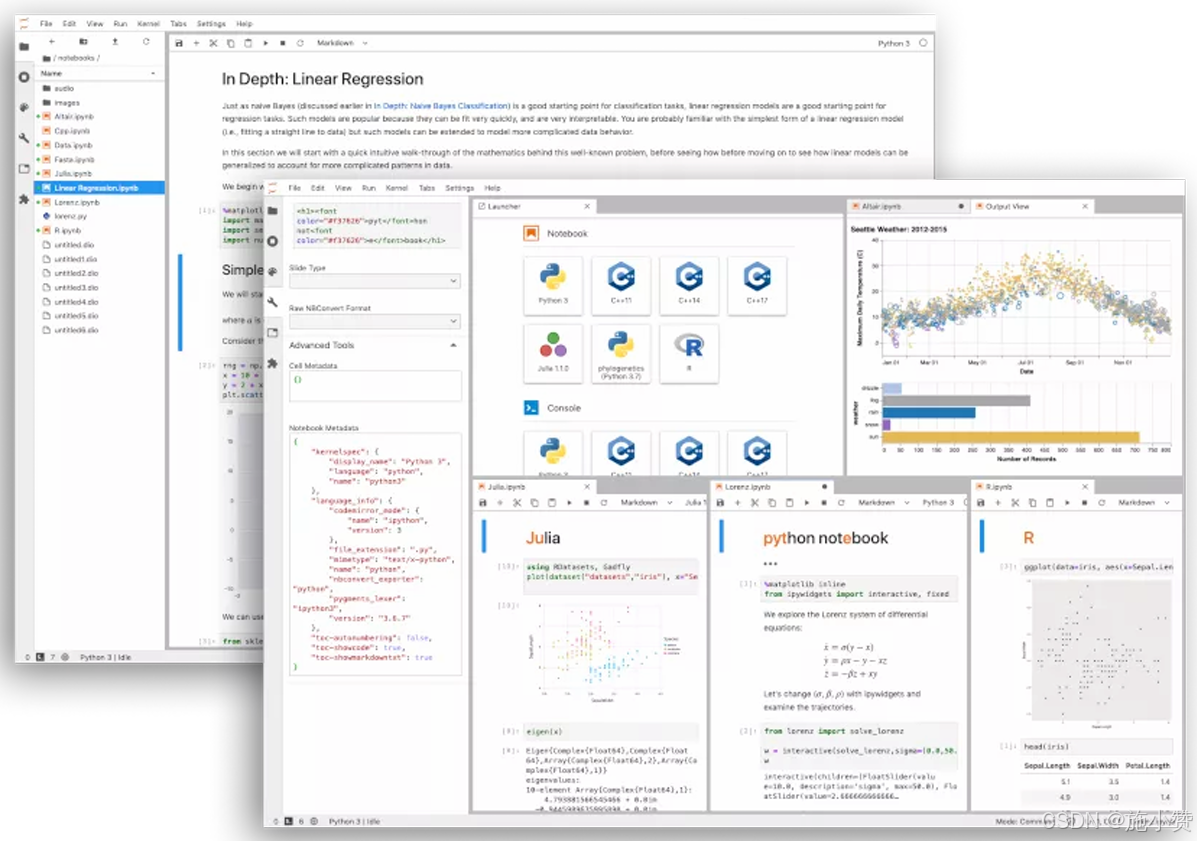Open In Depth: Naive Bayes Classification link
This screenshot has width=1197, height=841.
442,106
